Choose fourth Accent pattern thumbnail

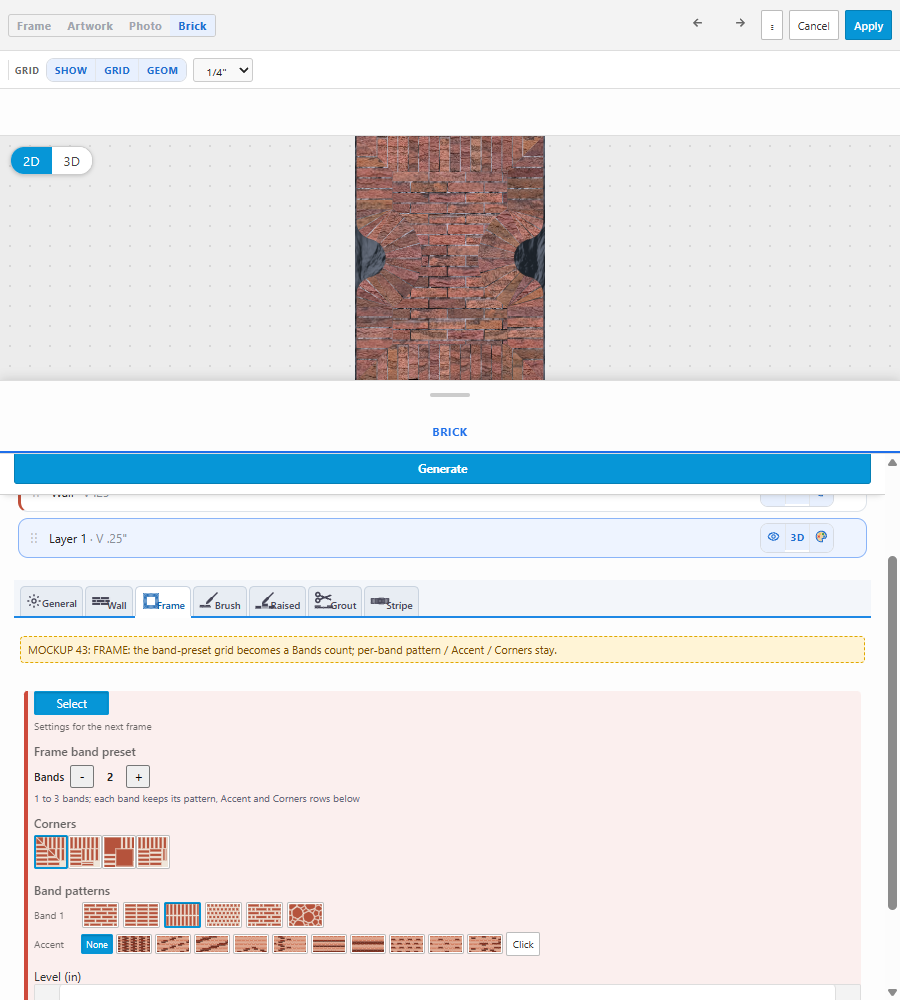tap(251, 944)
